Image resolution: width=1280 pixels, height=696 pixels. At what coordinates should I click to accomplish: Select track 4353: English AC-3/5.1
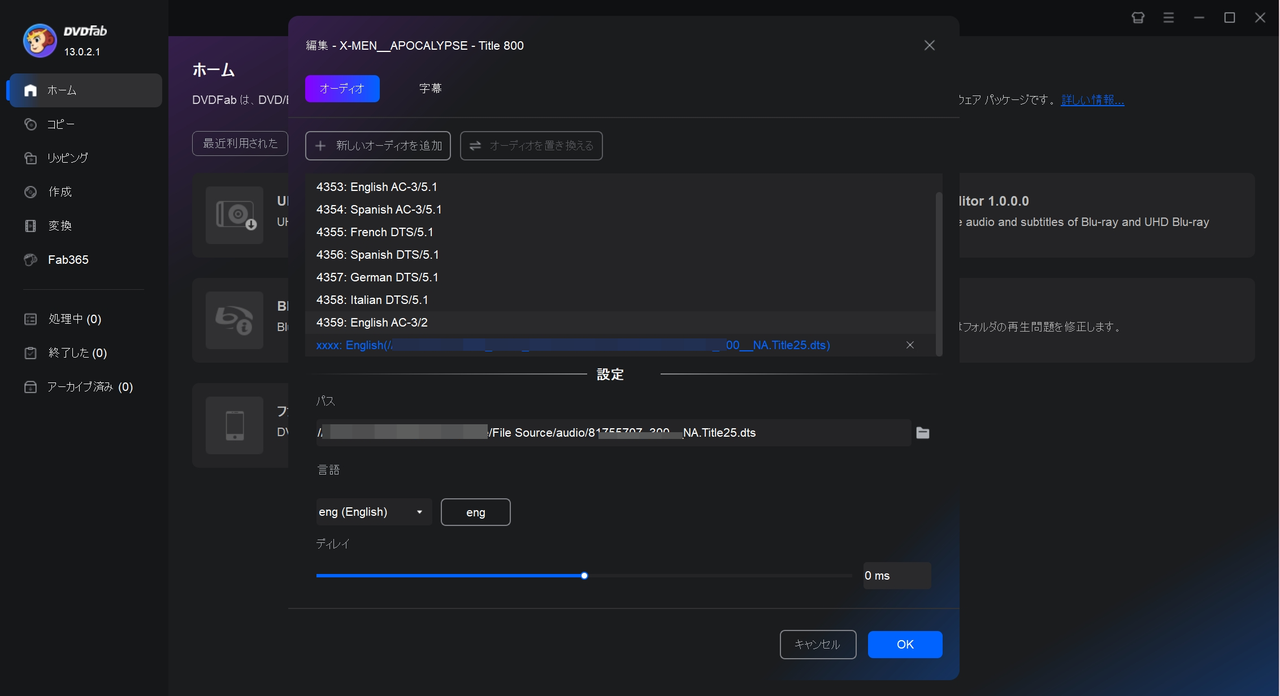click(620, 187)
